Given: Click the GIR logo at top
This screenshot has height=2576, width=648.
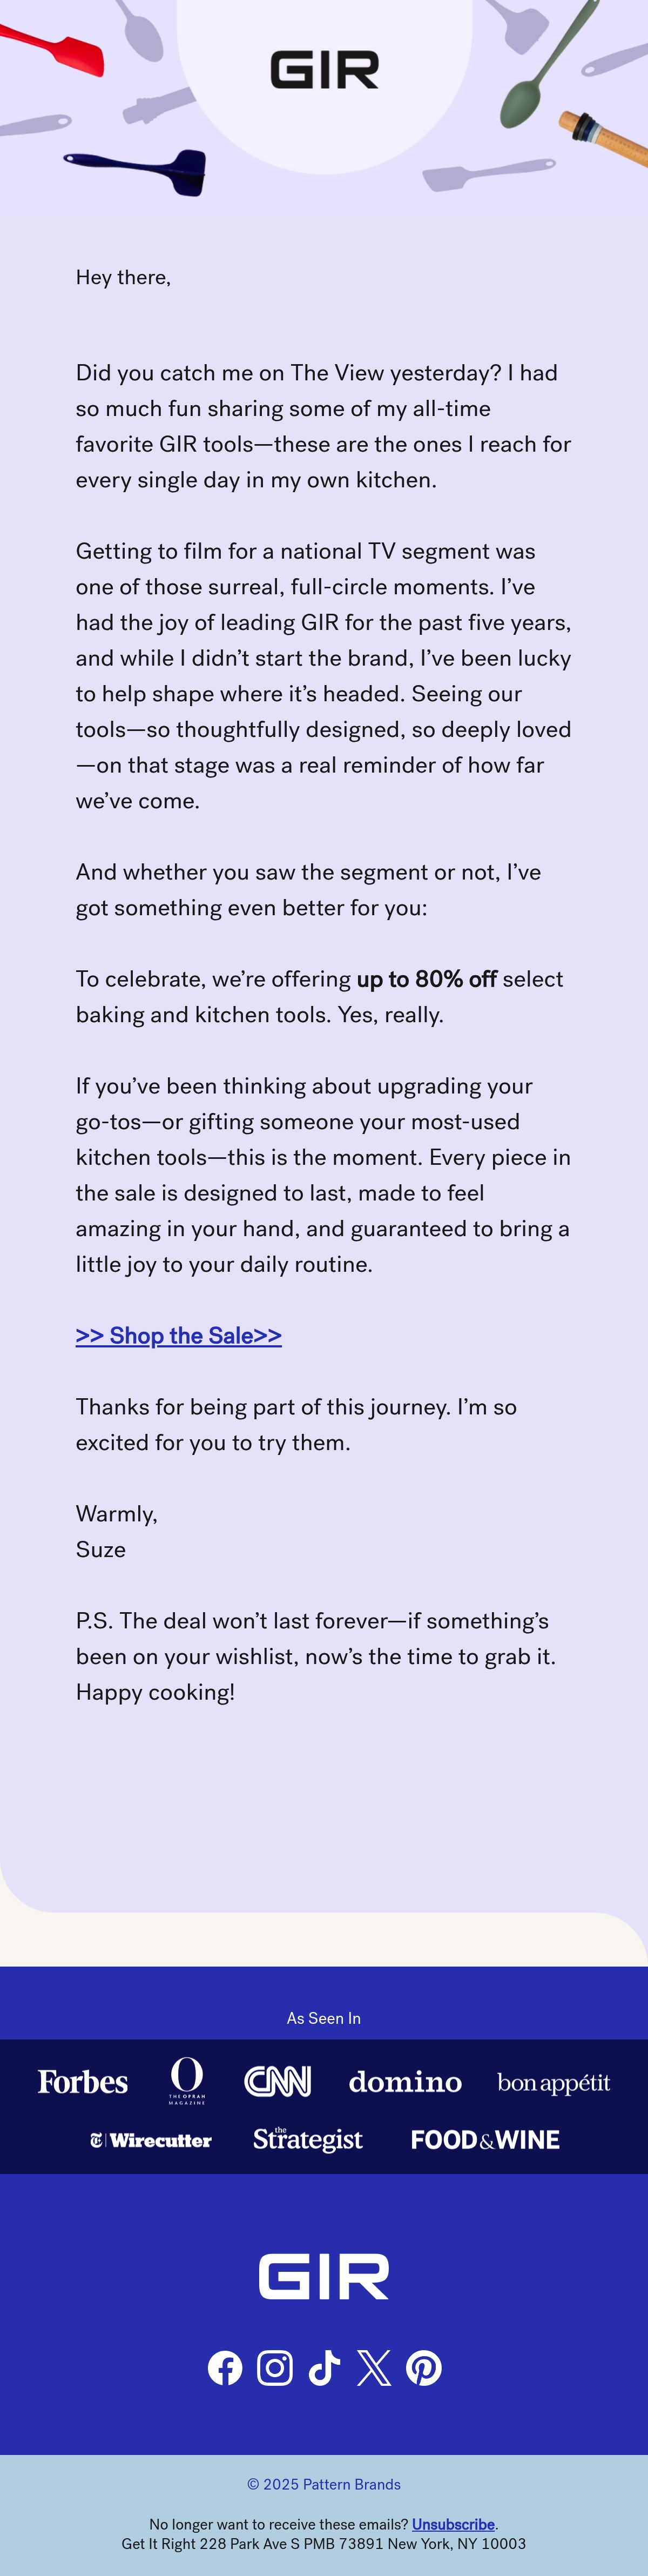Looking at the screenshot, I should pos(324,70).
